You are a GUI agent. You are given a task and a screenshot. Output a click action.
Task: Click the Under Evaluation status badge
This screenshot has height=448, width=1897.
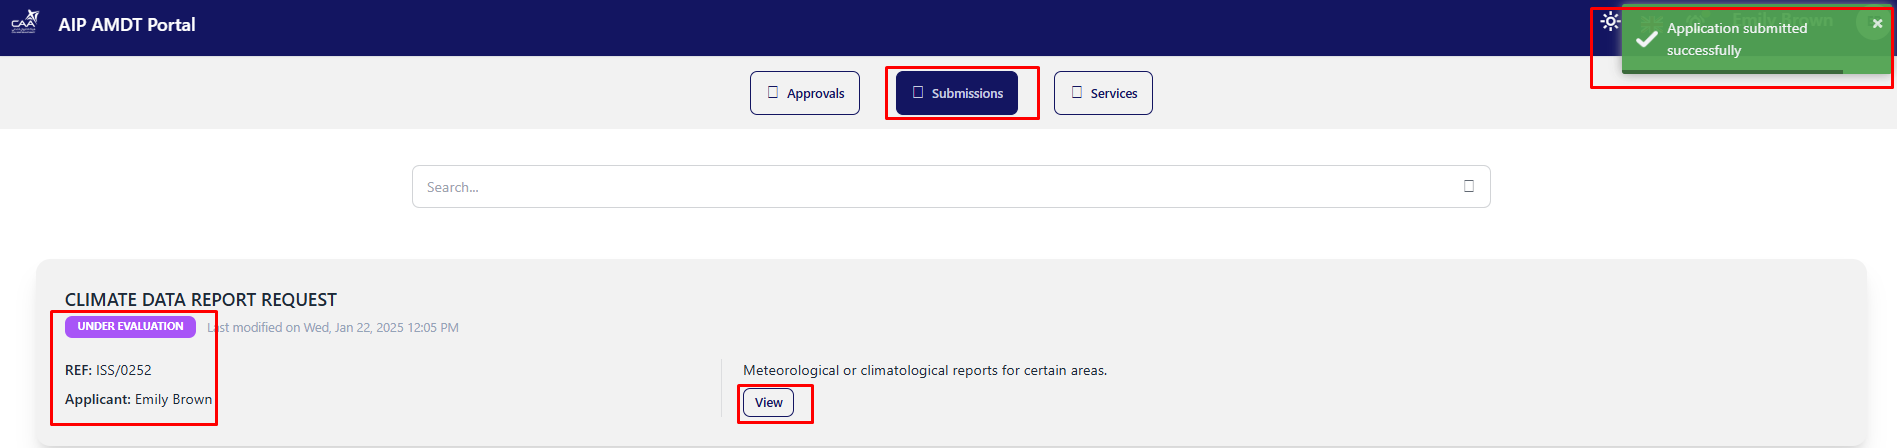point(130,327)
